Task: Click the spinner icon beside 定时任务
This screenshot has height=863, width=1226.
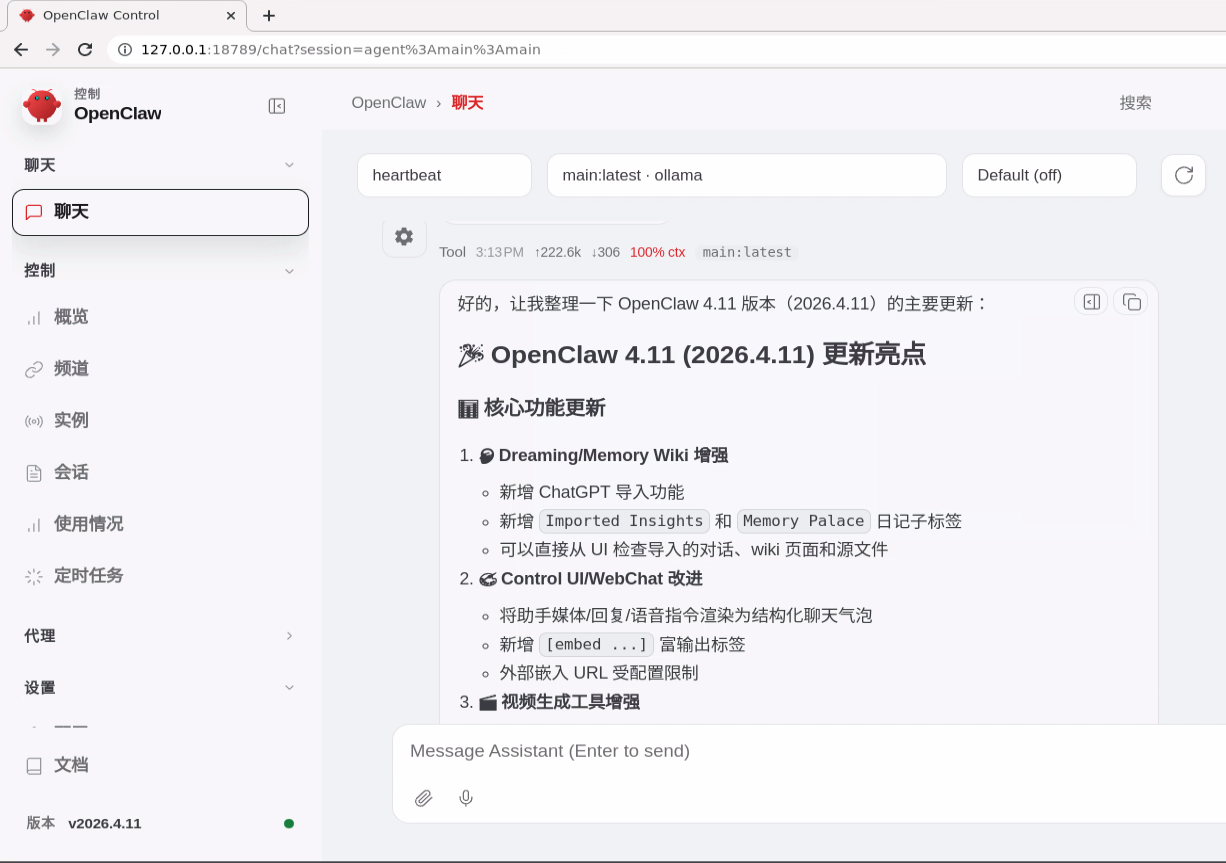Action: point(34,576)
